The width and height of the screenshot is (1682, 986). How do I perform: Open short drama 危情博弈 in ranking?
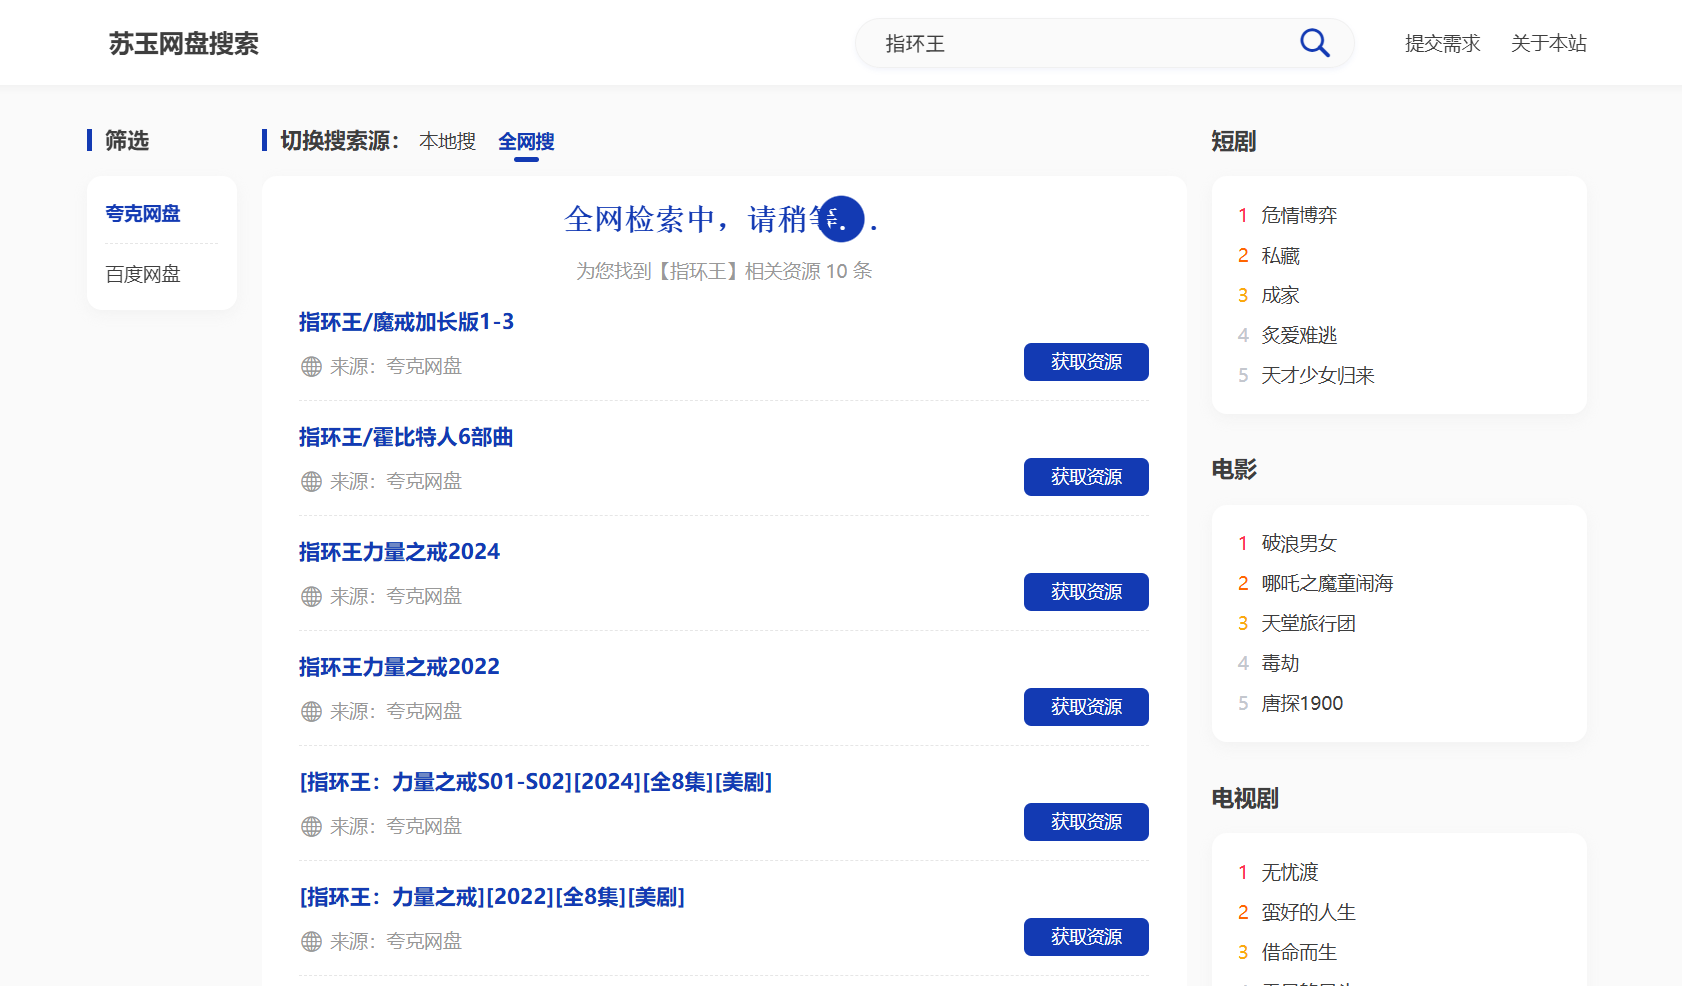1299,215
